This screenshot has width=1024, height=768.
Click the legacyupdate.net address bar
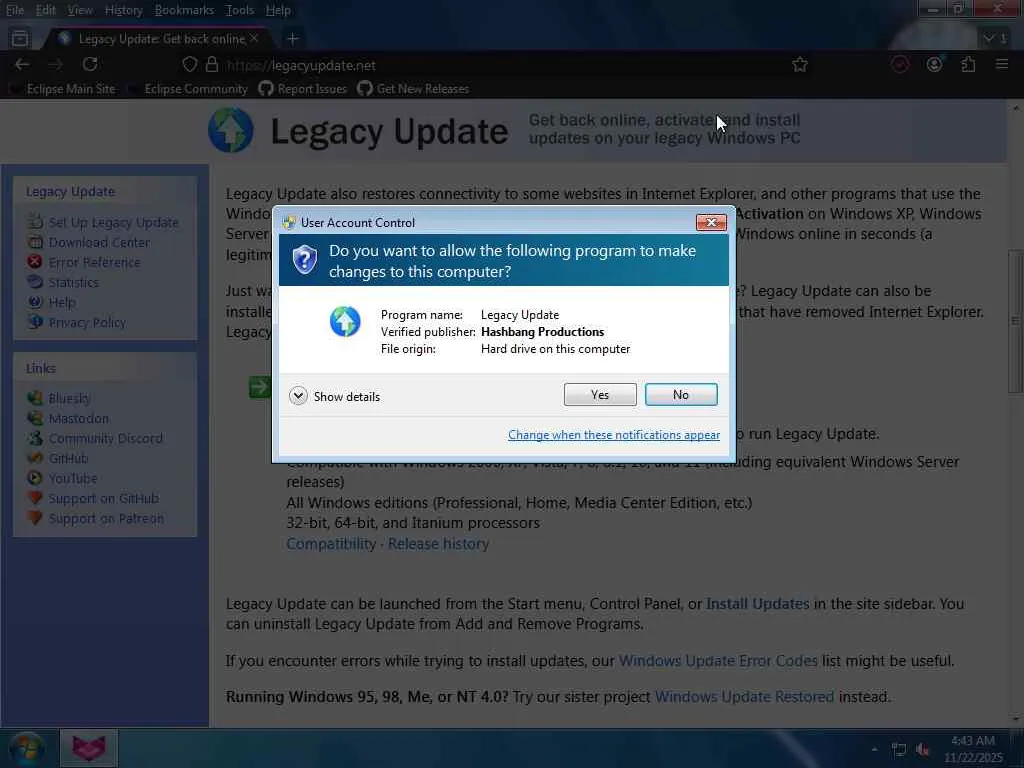[496, 65]
